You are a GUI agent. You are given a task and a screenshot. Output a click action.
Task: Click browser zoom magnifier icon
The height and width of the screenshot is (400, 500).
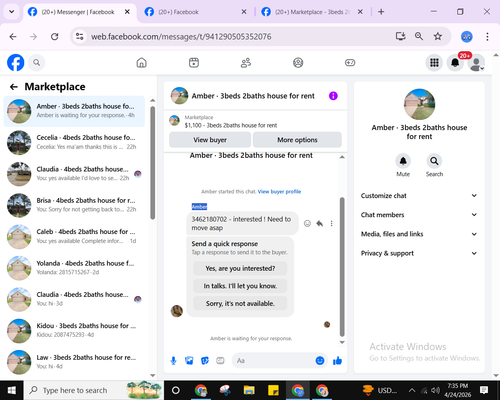[419, 36]
